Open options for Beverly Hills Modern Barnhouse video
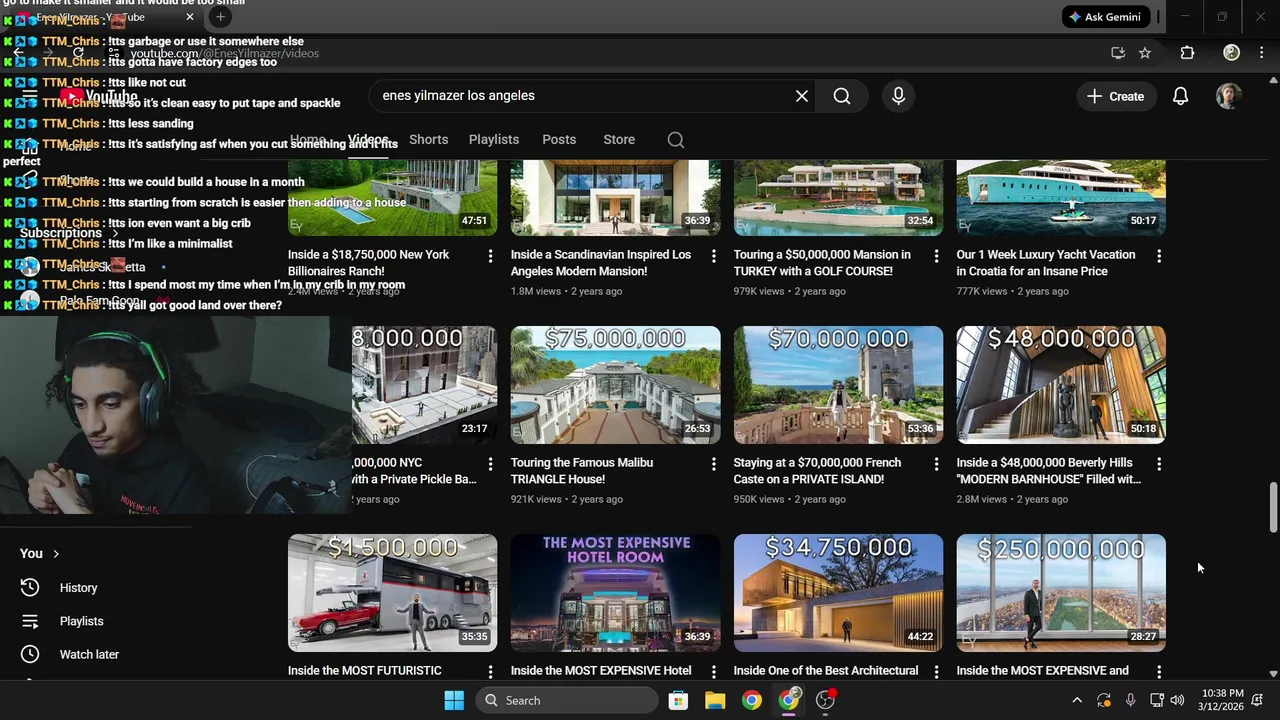This screenshot has height=720, width=1280. (1159, 464)
